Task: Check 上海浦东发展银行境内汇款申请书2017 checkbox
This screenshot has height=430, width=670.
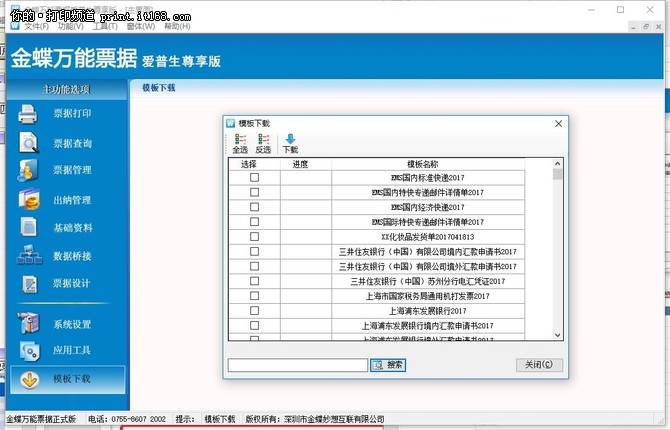Action: 255,325
